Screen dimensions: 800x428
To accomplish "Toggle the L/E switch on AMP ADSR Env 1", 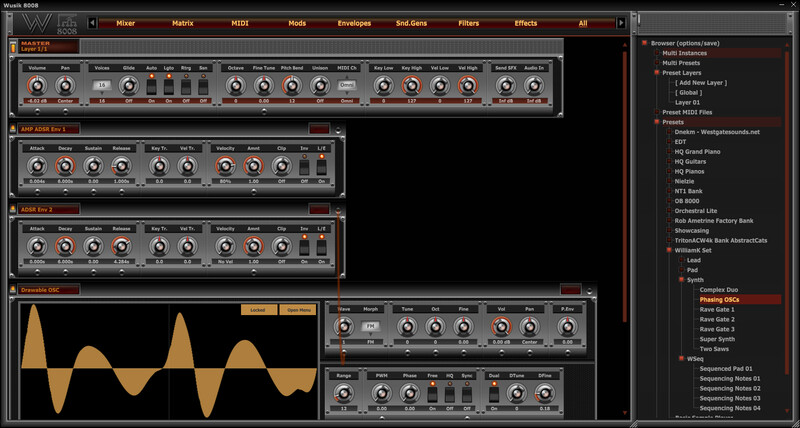I will pos(321,167).
